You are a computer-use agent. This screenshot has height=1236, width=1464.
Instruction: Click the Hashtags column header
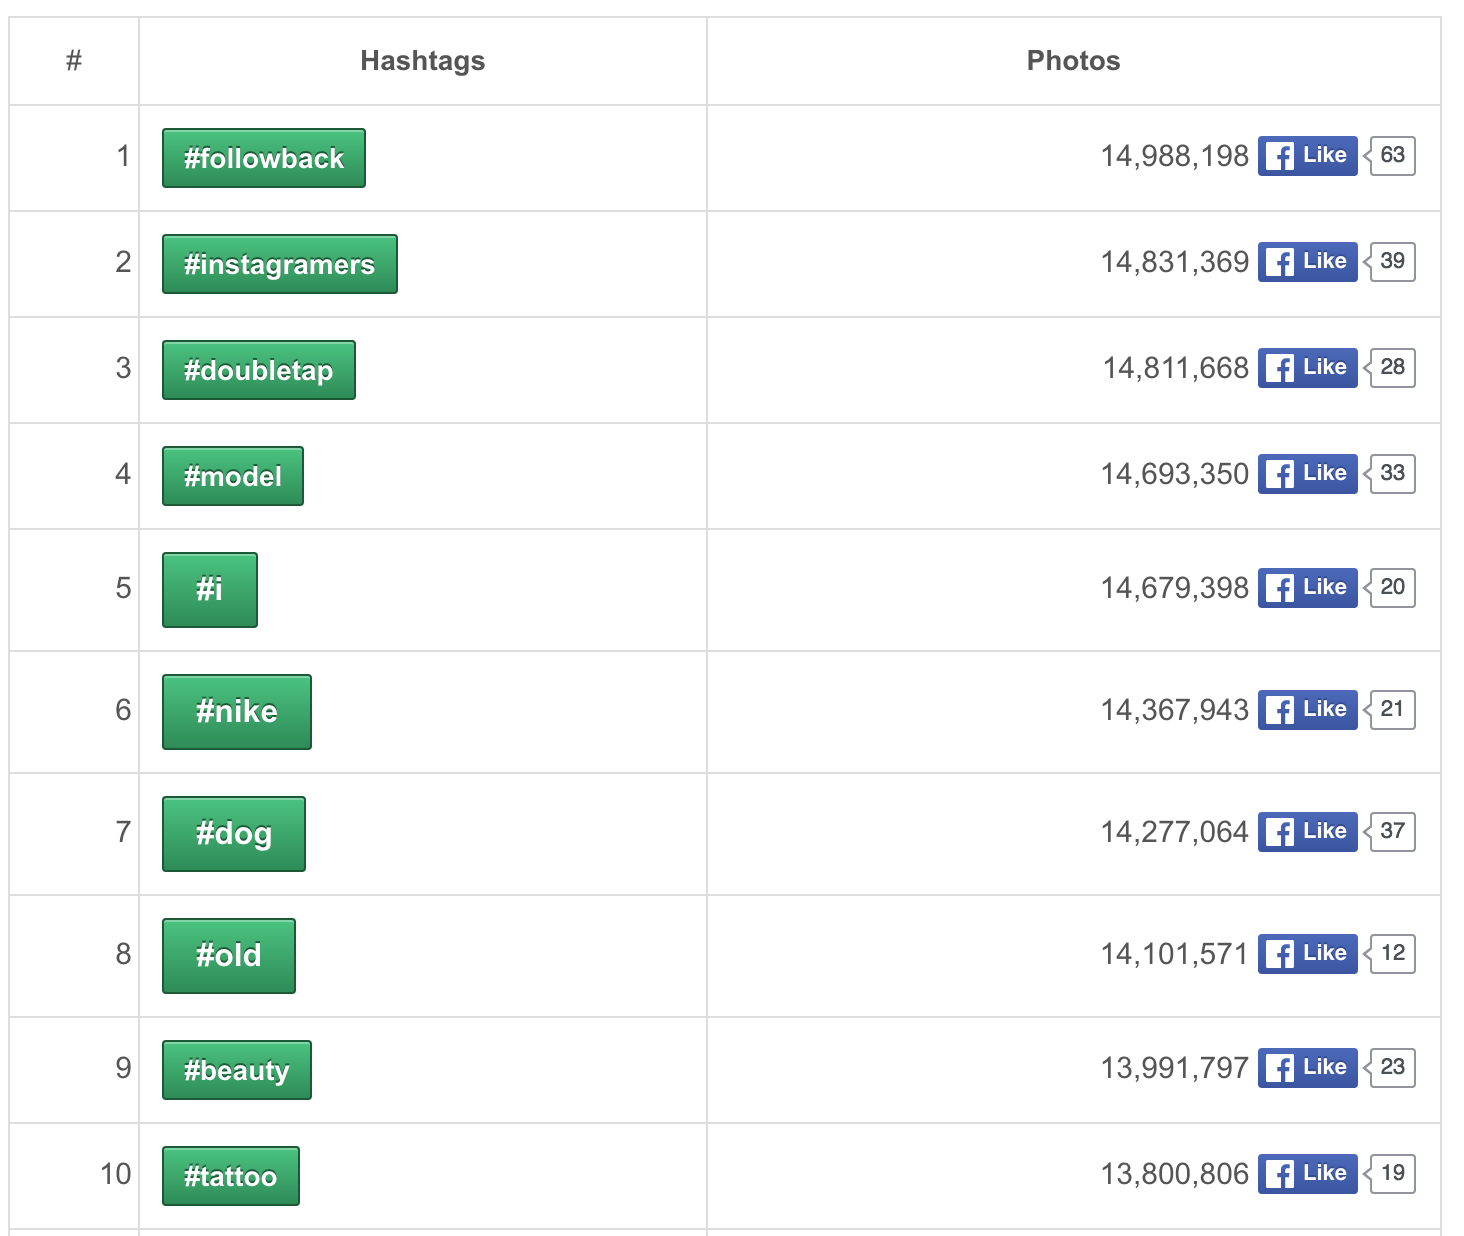coord(422,60)
